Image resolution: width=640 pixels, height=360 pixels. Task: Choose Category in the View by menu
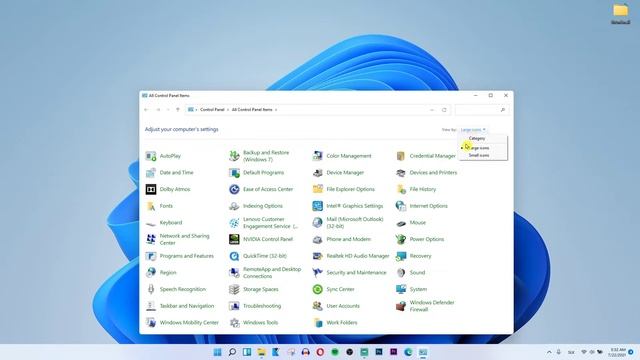(x=477, y=138)
